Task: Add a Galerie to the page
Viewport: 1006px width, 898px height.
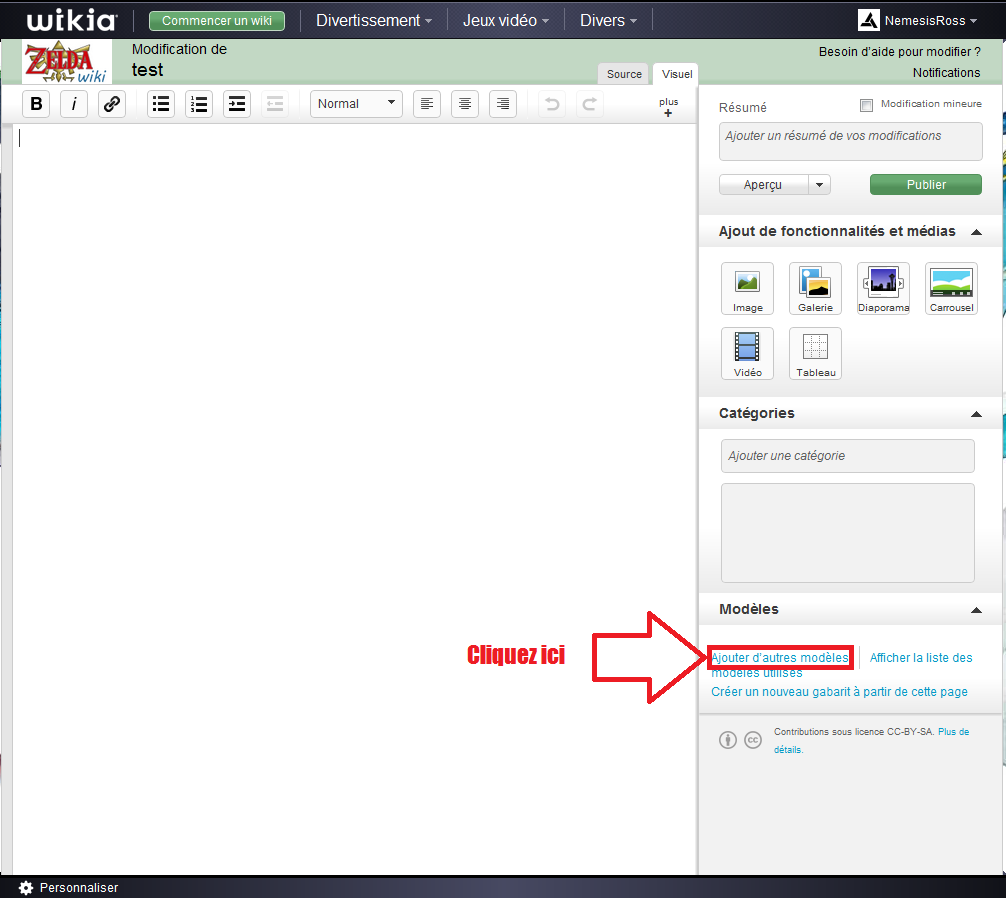Action: pos(815,288)
